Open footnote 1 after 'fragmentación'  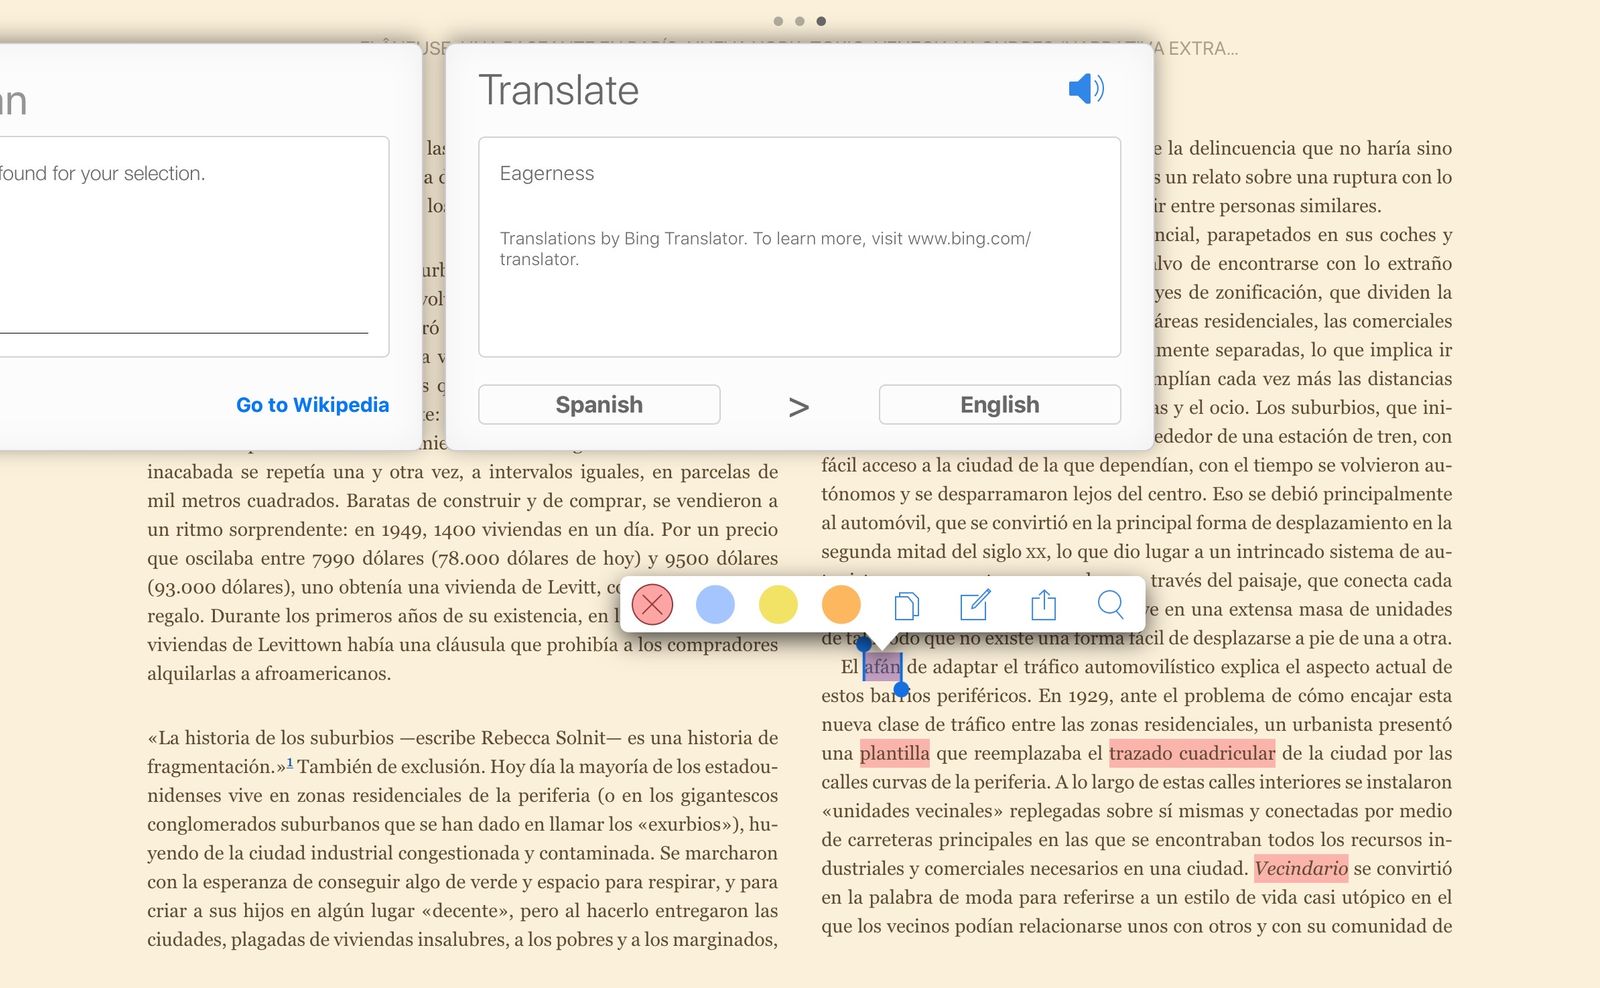(290, 764)
